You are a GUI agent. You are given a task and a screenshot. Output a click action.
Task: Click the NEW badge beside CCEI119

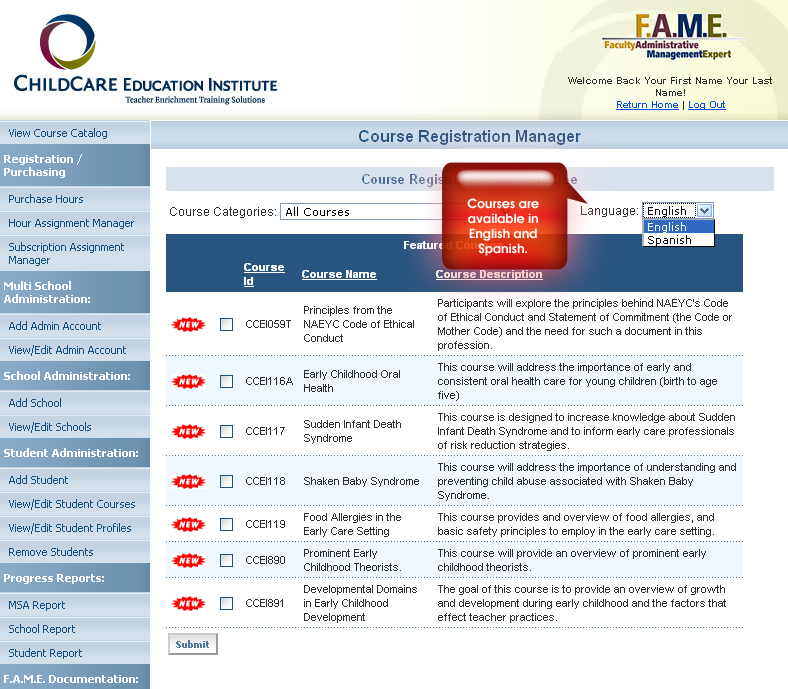[x=188, y=525]
